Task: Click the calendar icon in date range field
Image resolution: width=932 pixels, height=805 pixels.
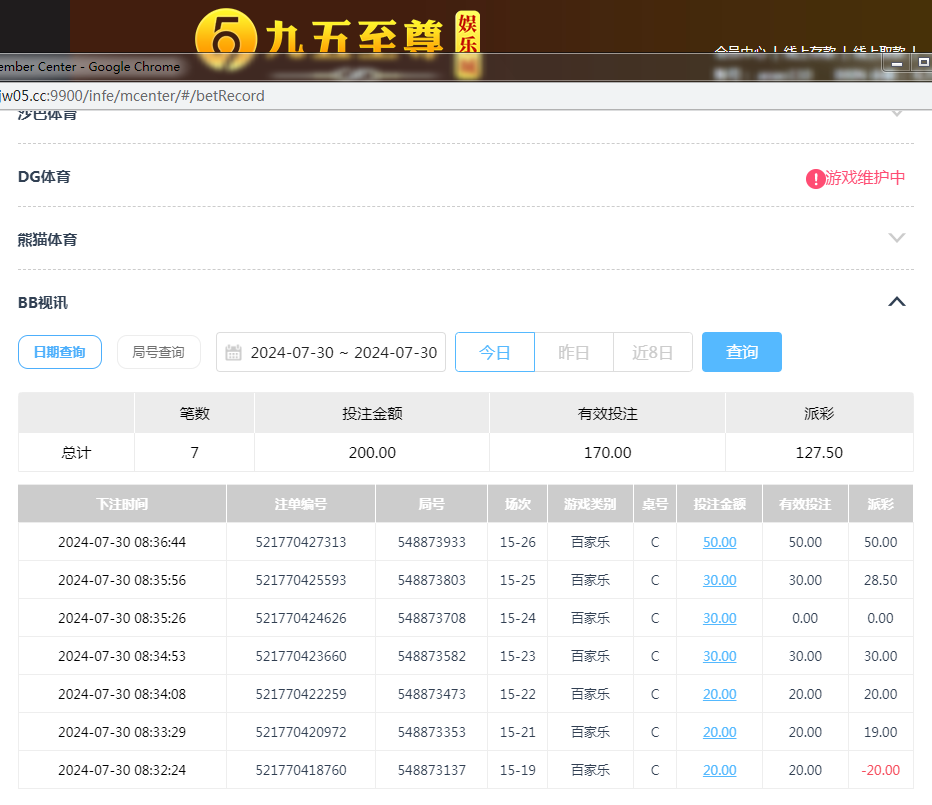Action: click(233, 352)
